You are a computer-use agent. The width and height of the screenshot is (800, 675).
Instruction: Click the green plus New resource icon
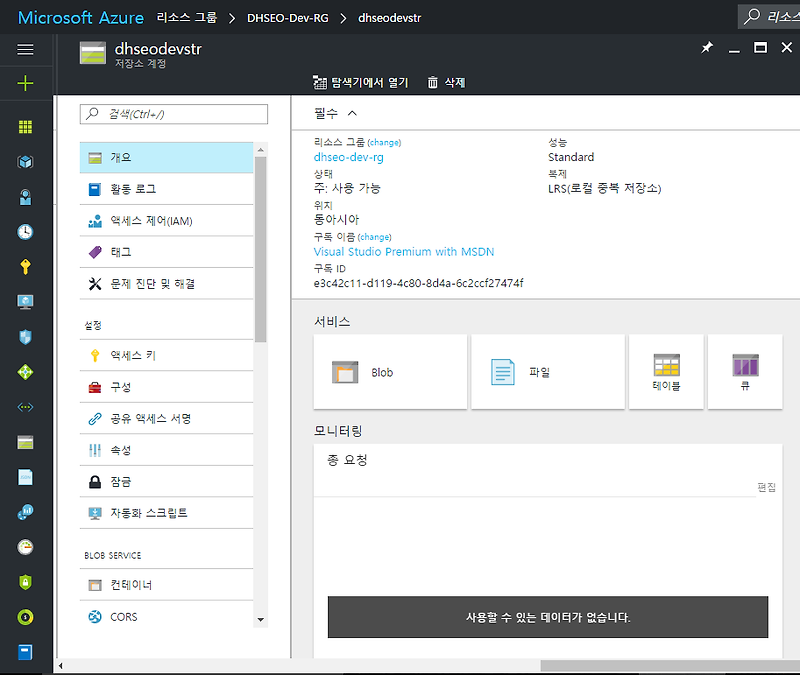coord(25,83)
